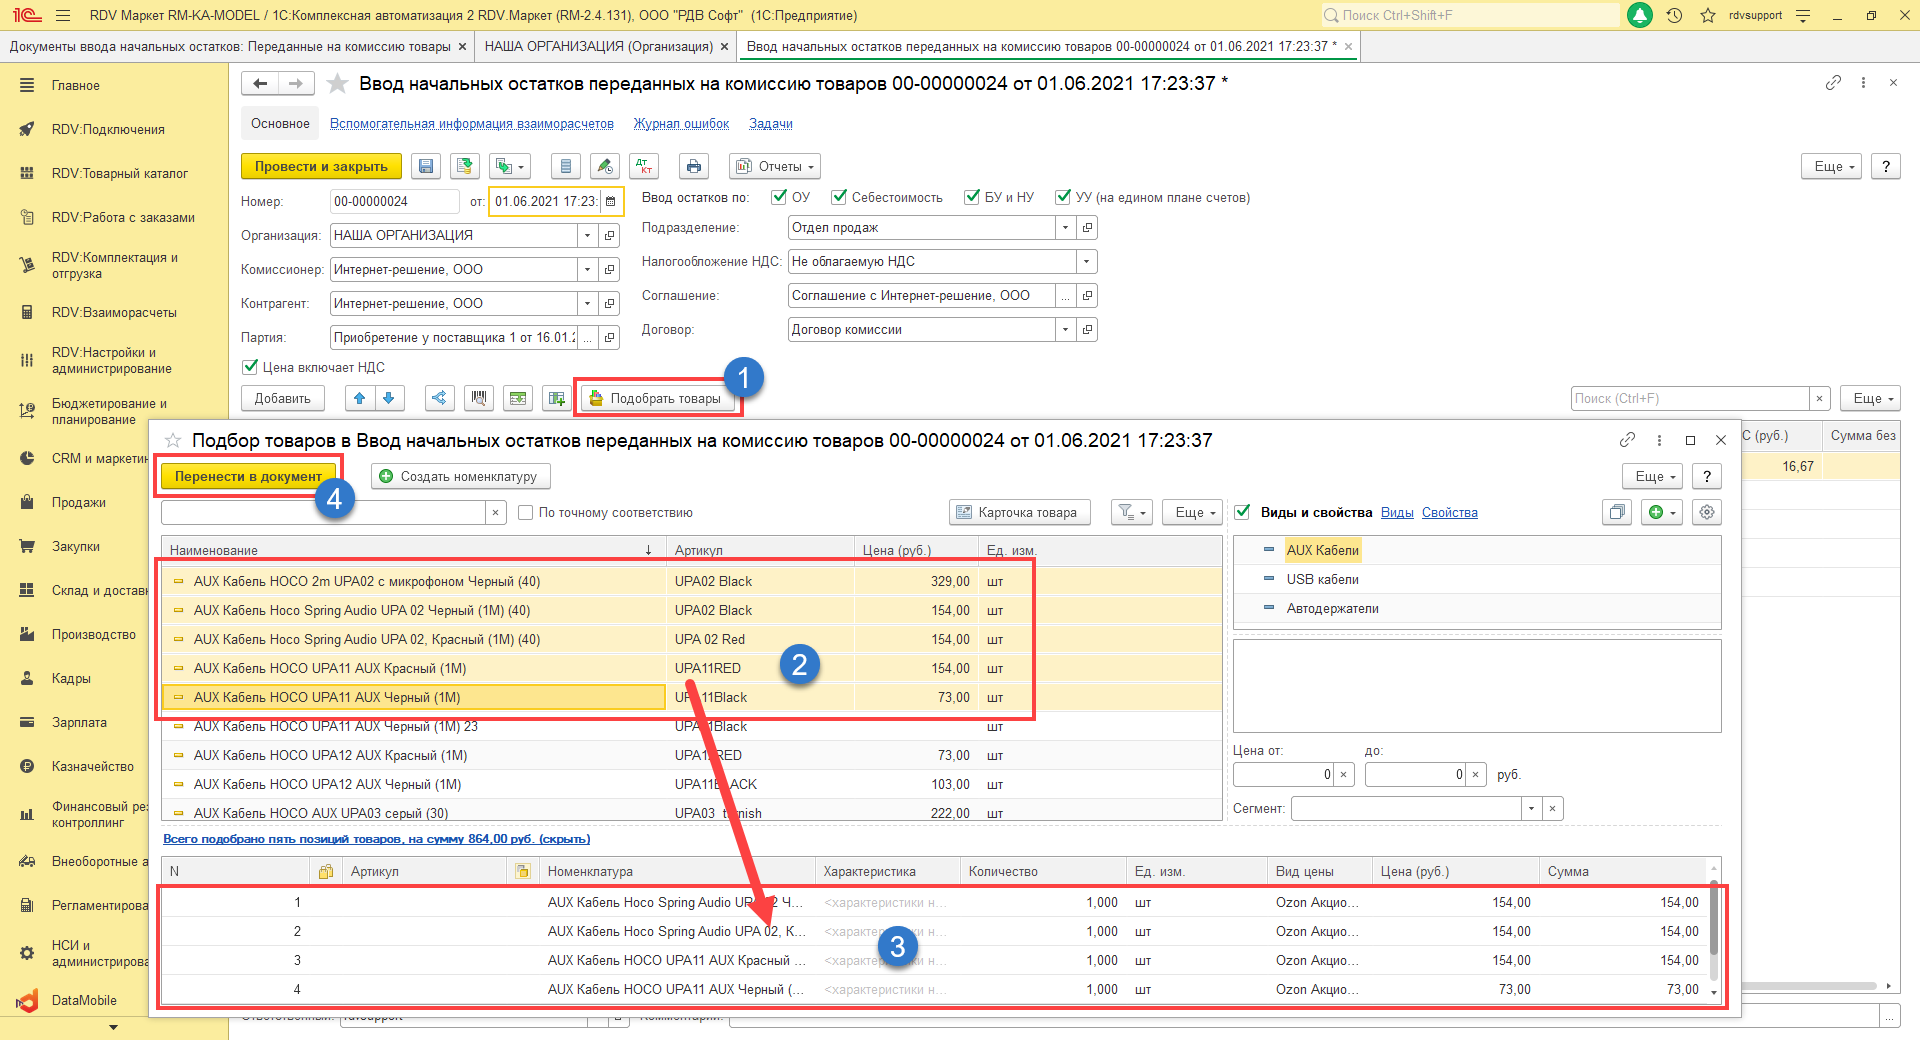This screenshot has width=1920, height=1040.
Task: Open the Продажи section in sidebar
Action: coord(78,502)
